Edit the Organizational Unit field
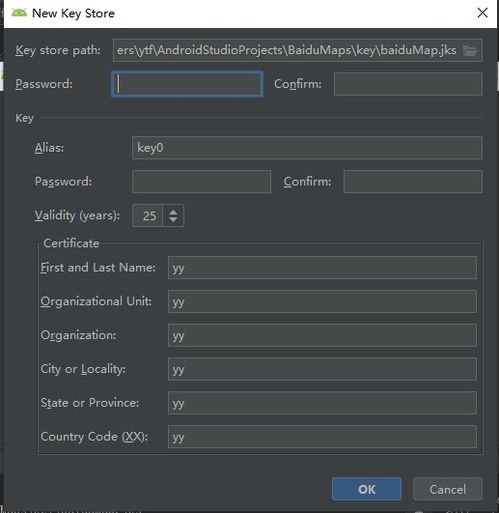The height and width of the screenshot is (513, 499). (322, 301)
